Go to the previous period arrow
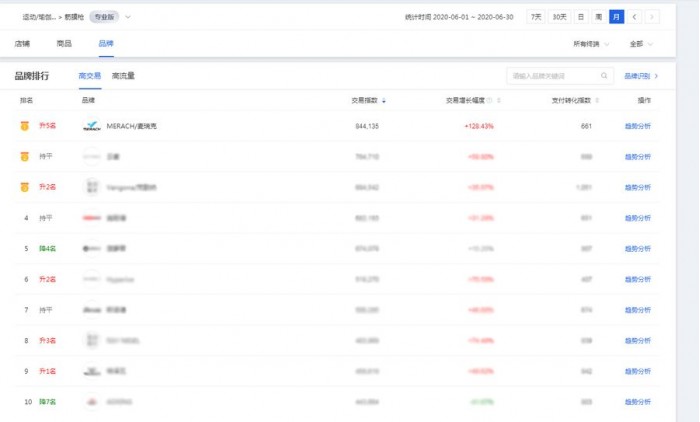 click(x=634, y=17)
